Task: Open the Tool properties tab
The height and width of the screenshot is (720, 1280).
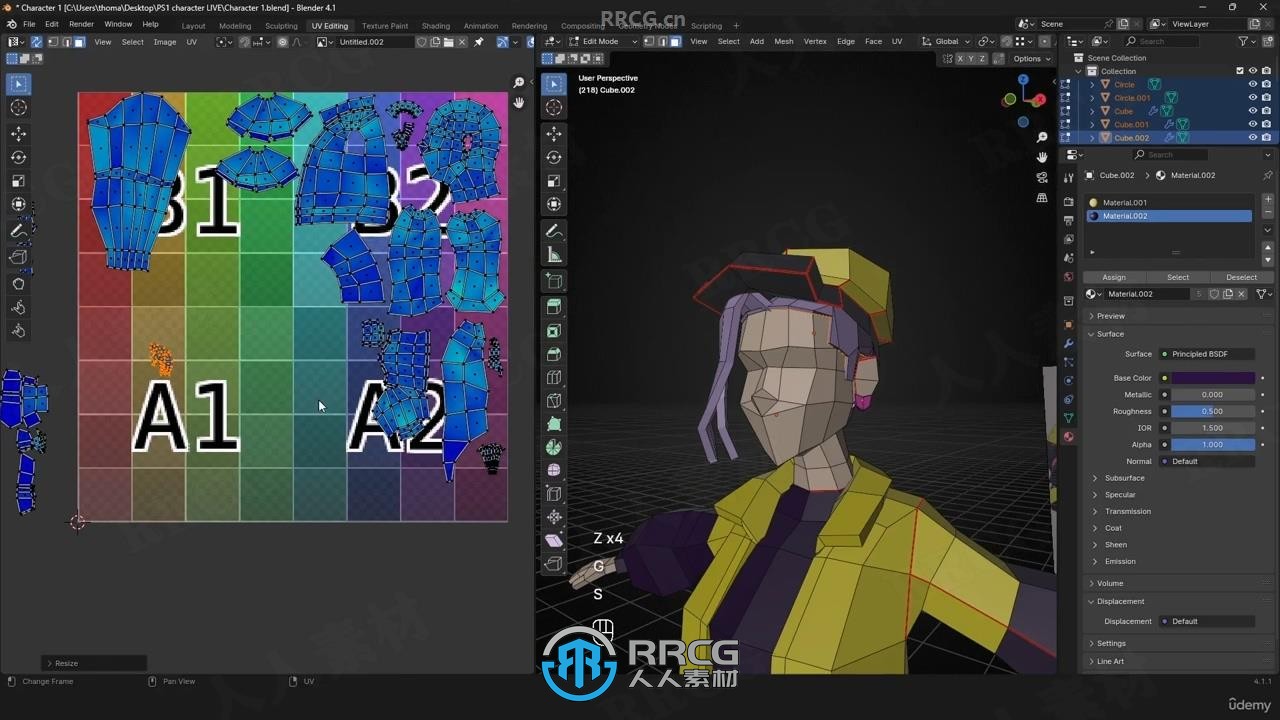Action: pos(1068,177)
